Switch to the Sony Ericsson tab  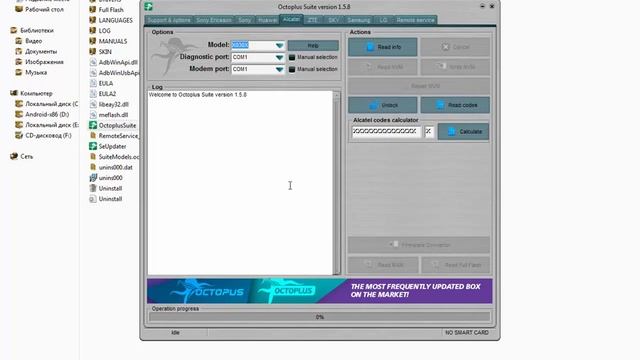(214, 20)
